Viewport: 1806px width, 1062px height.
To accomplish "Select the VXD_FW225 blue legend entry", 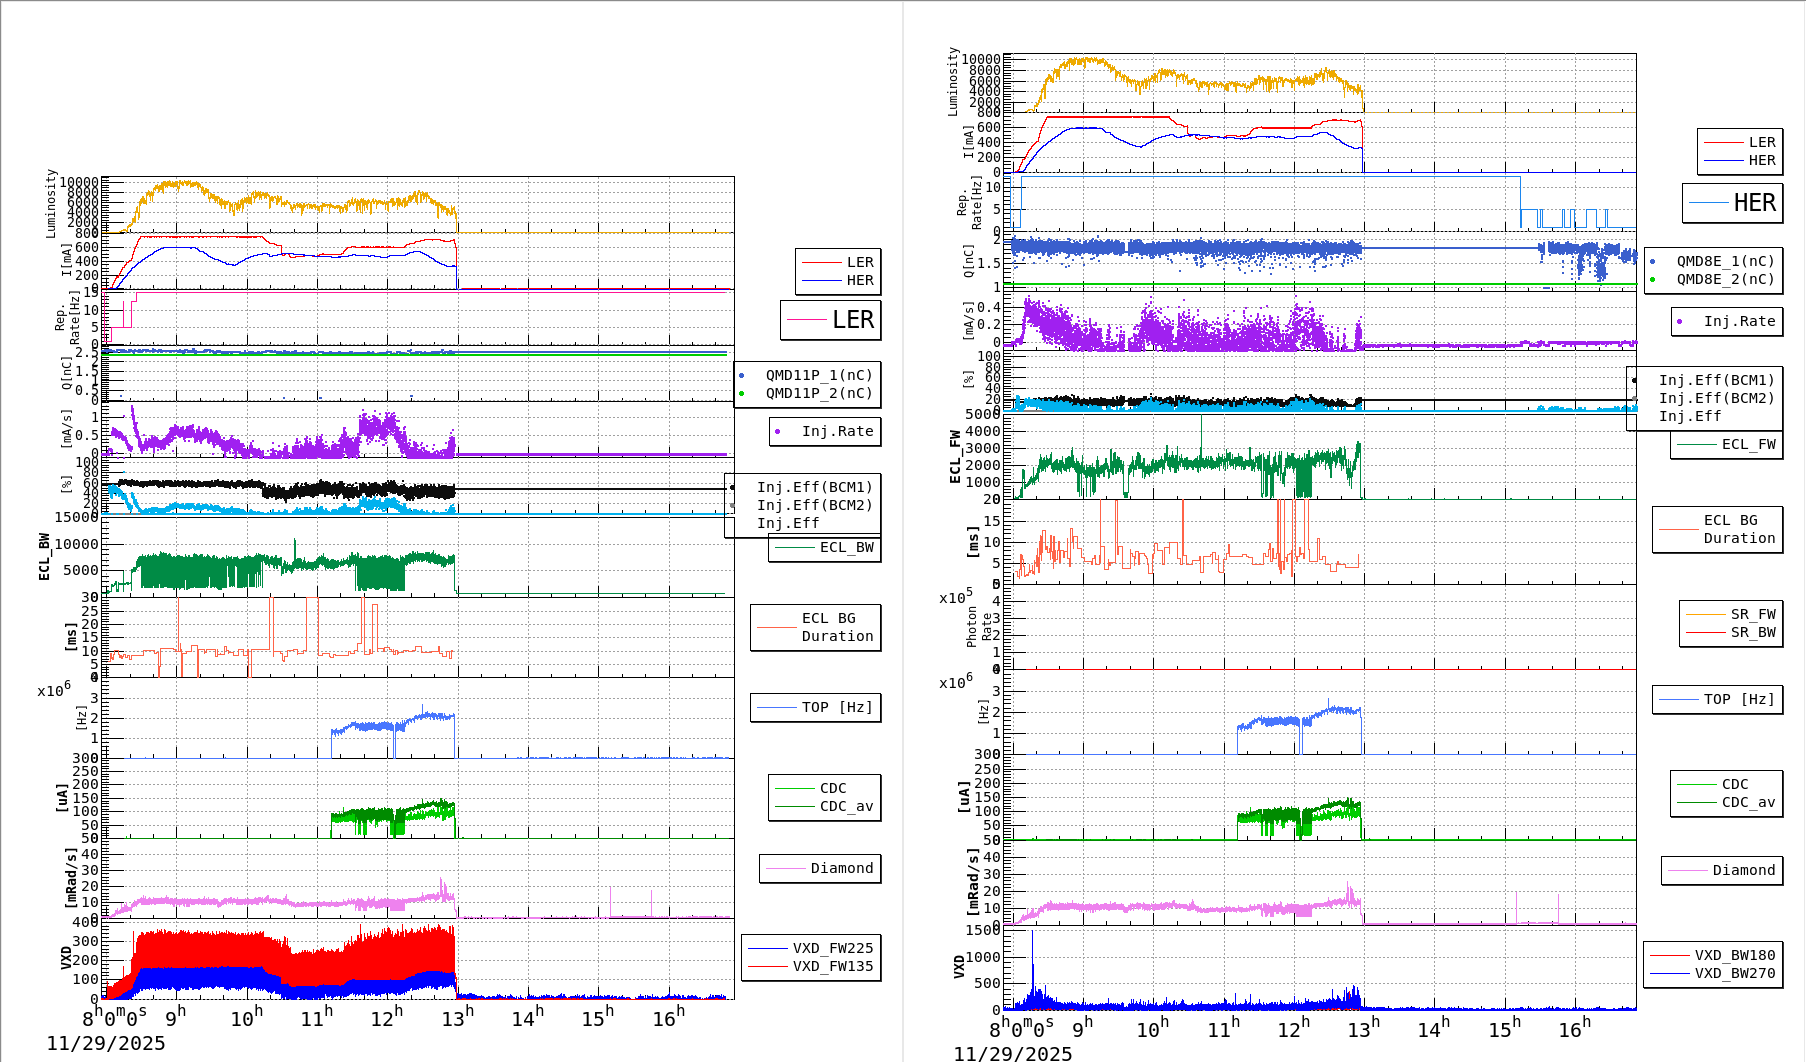I will click(x=832, y=948).
